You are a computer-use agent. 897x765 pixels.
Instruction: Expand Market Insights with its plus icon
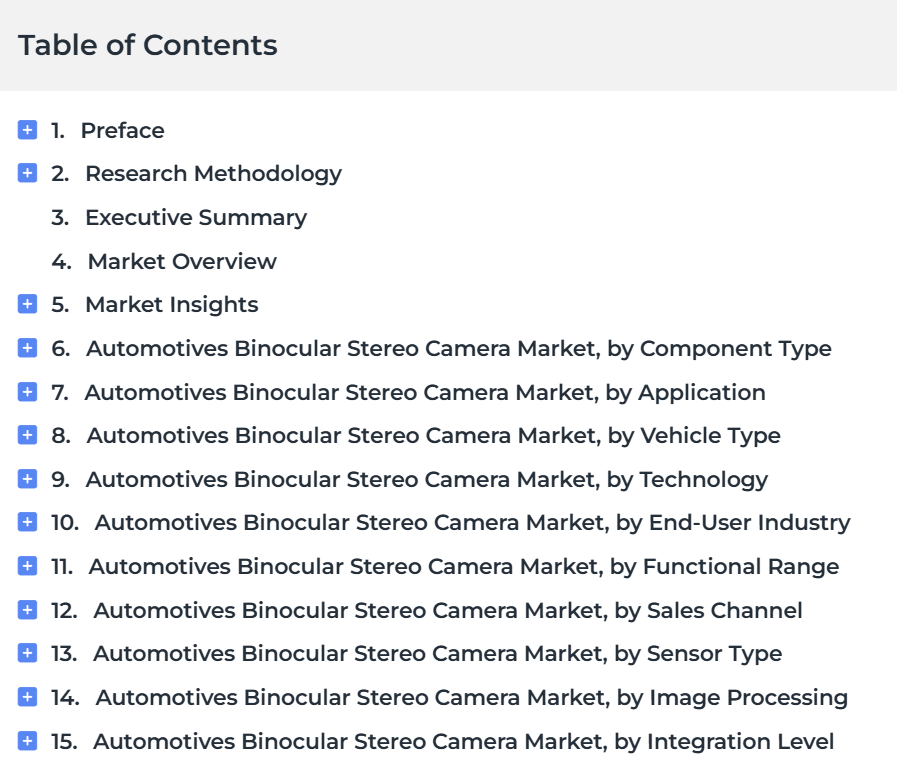(x=27, y=304)
